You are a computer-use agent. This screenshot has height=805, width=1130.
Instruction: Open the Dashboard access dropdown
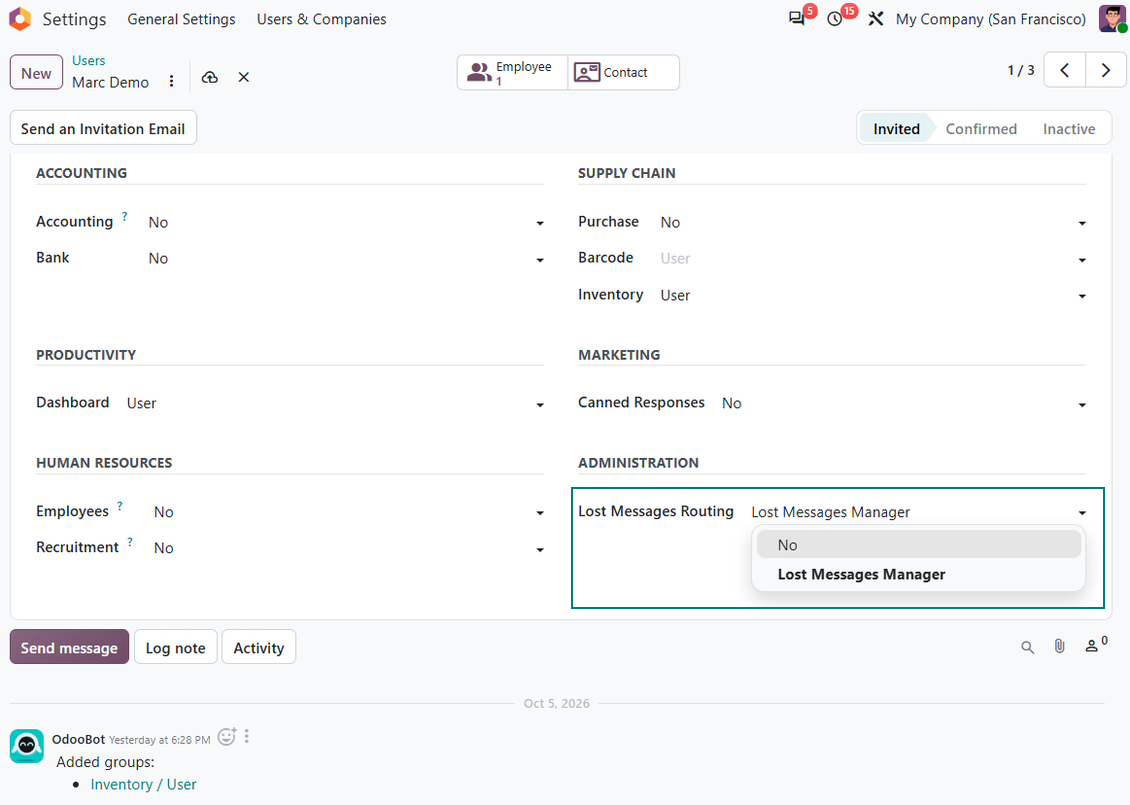pos(335,404)
